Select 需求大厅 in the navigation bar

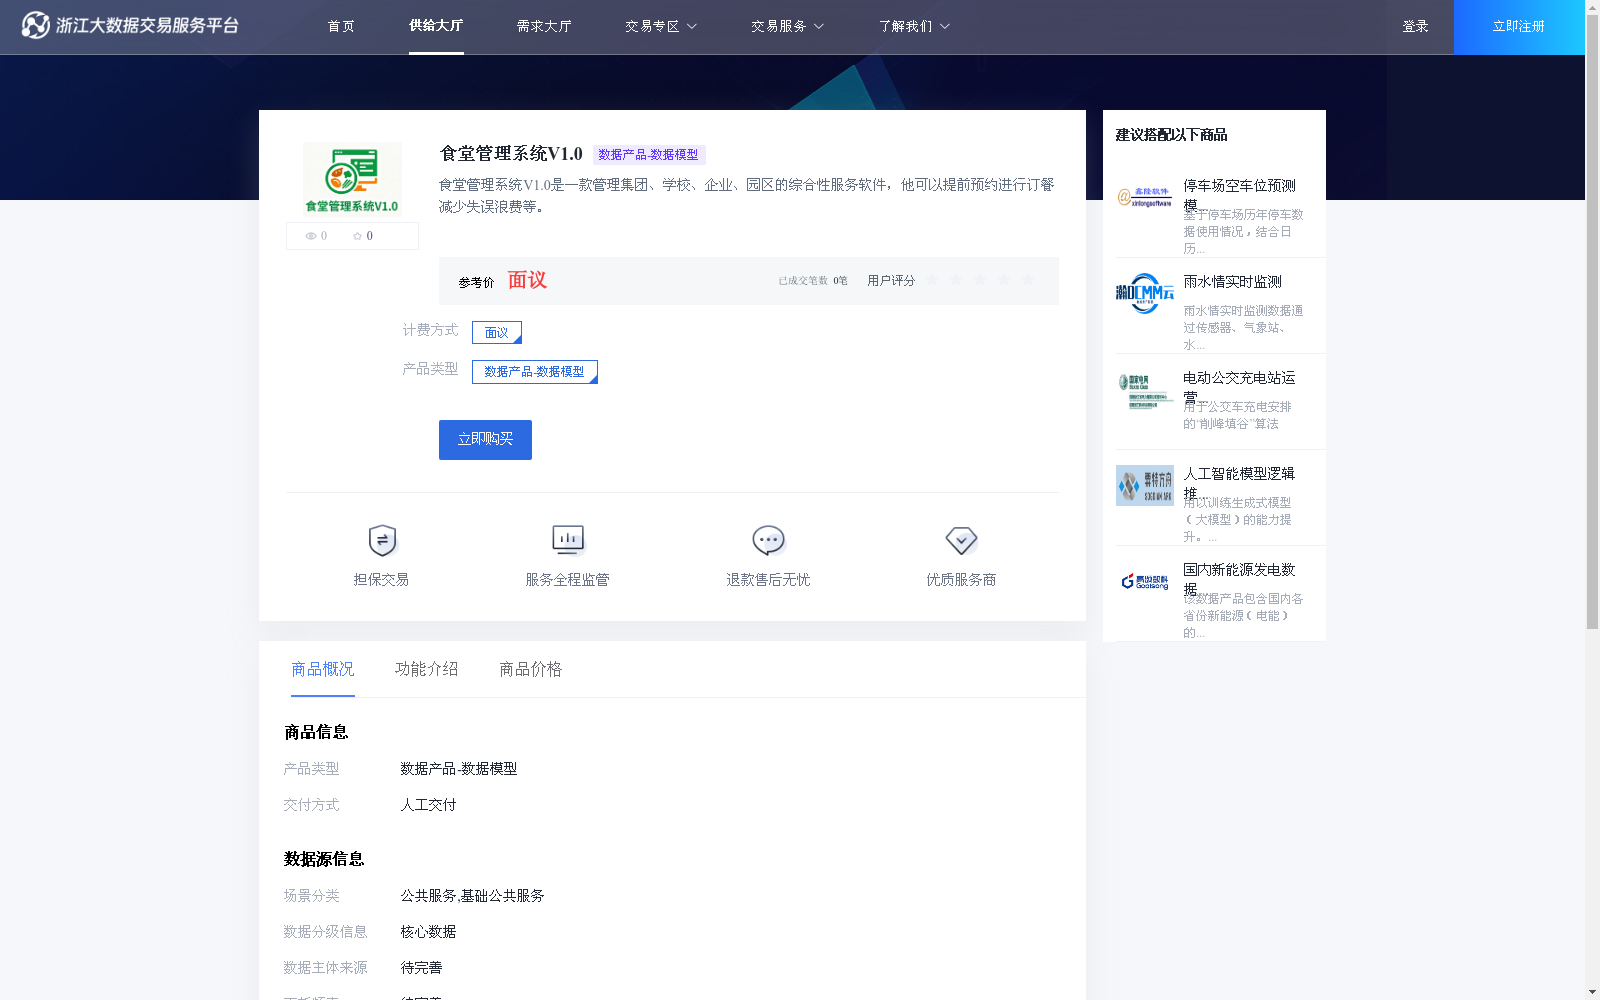click(x=543, y=26)
